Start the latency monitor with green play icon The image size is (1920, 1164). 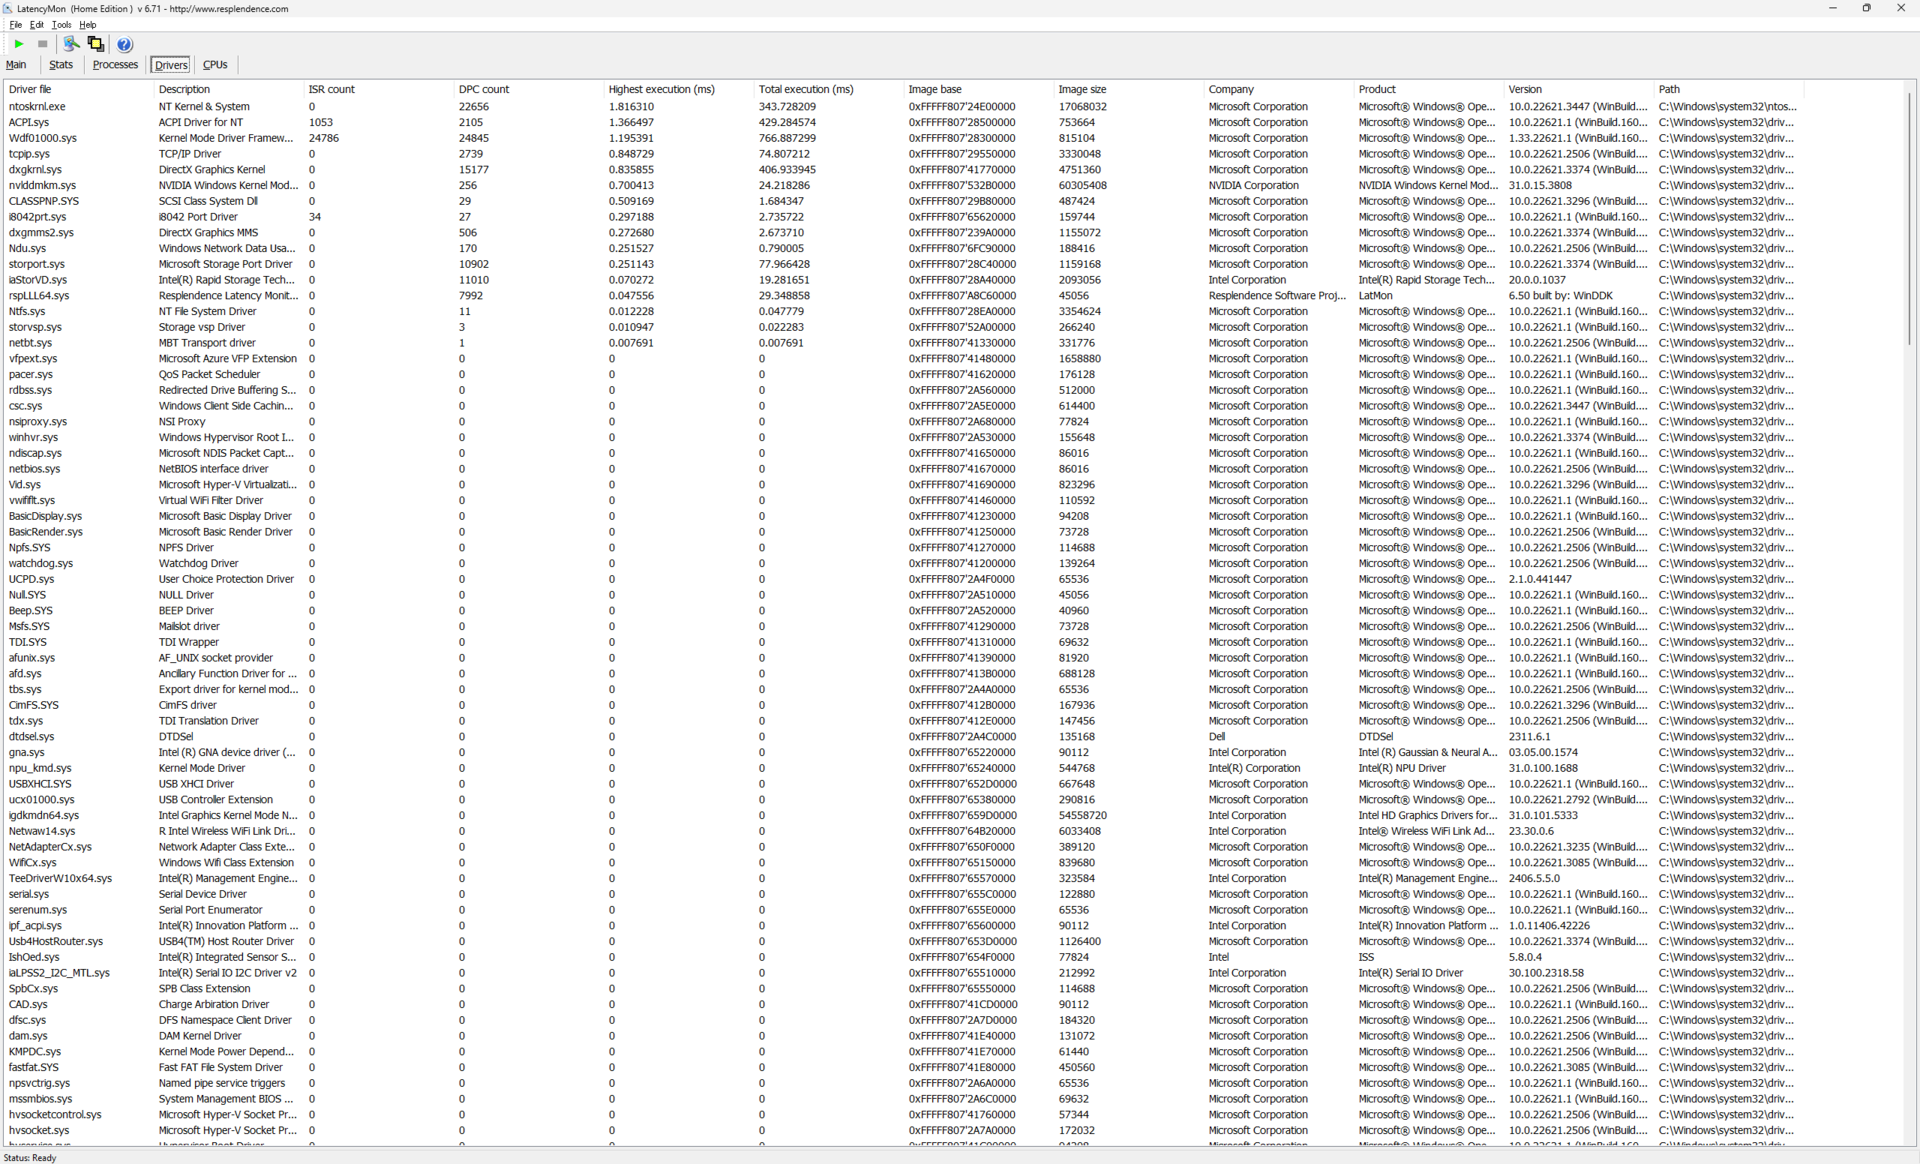point(18,44)
